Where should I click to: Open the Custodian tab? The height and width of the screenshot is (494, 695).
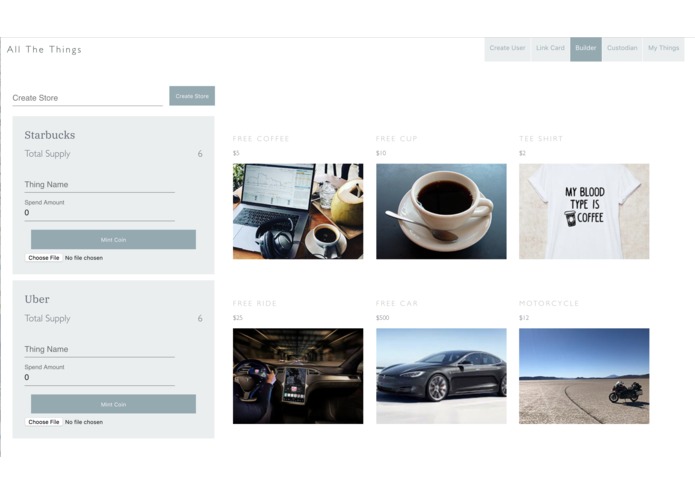pos(622,49)
